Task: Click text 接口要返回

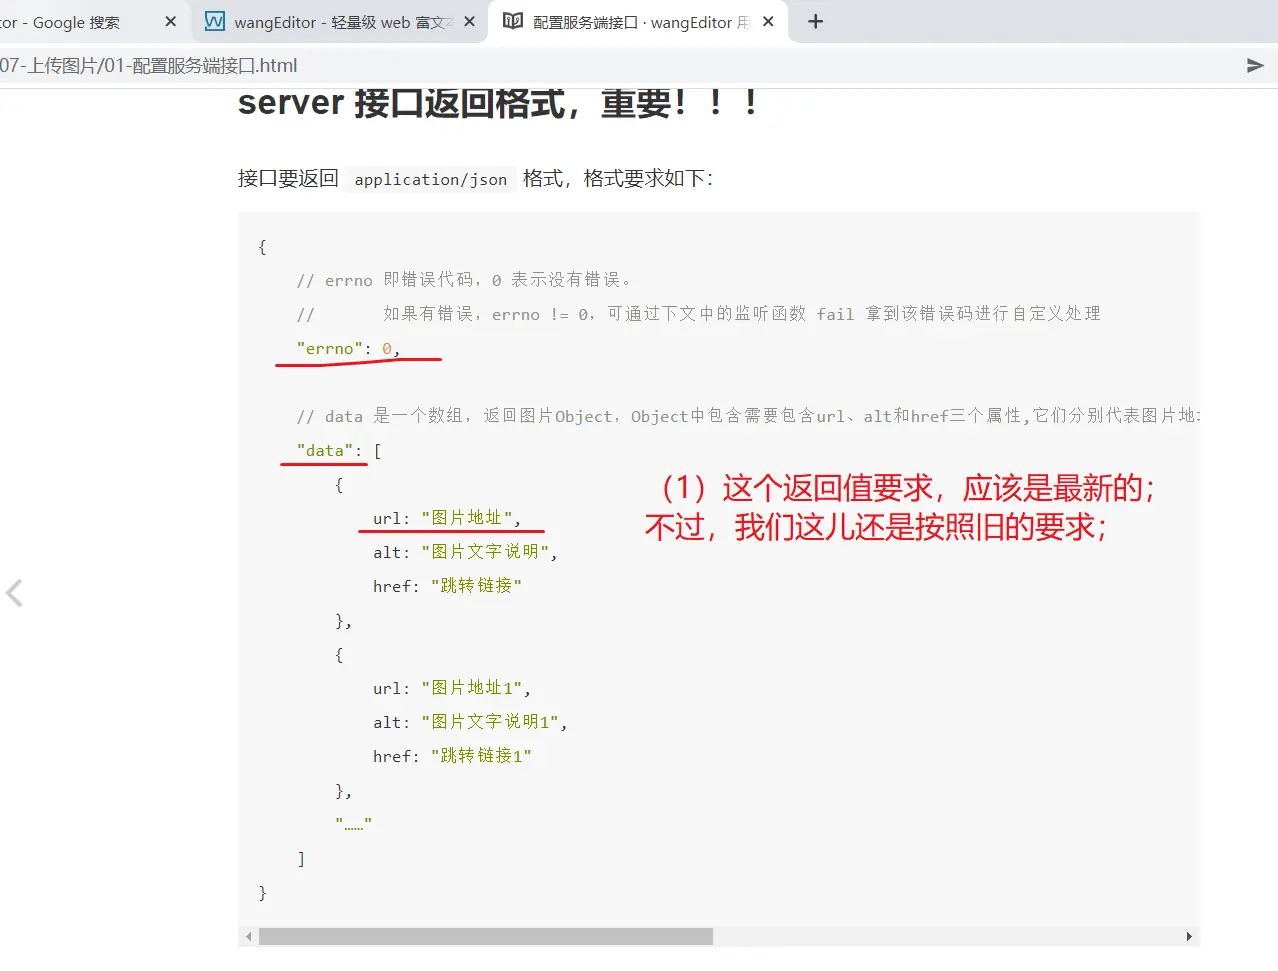Action: click(x=288, y=179)
